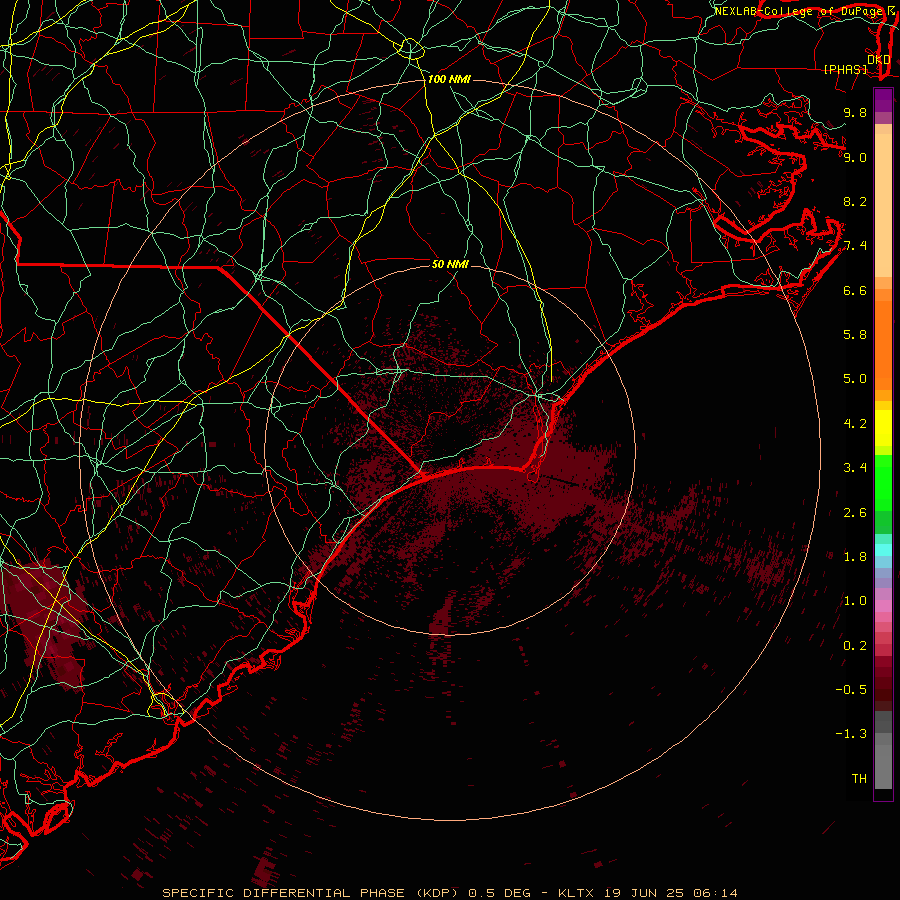Image resolution: width=900 pixels, height=900 pixels.
Task: Click the 100 NMI range ring label
Action: click(449, 79)
